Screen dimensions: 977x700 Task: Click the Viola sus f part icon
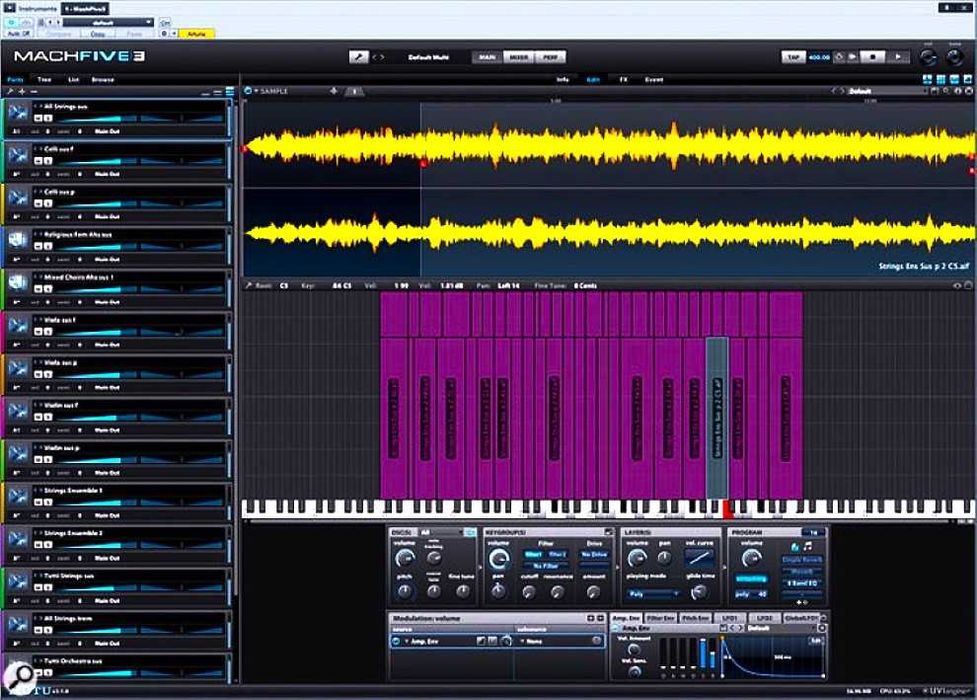pos(18,325)
